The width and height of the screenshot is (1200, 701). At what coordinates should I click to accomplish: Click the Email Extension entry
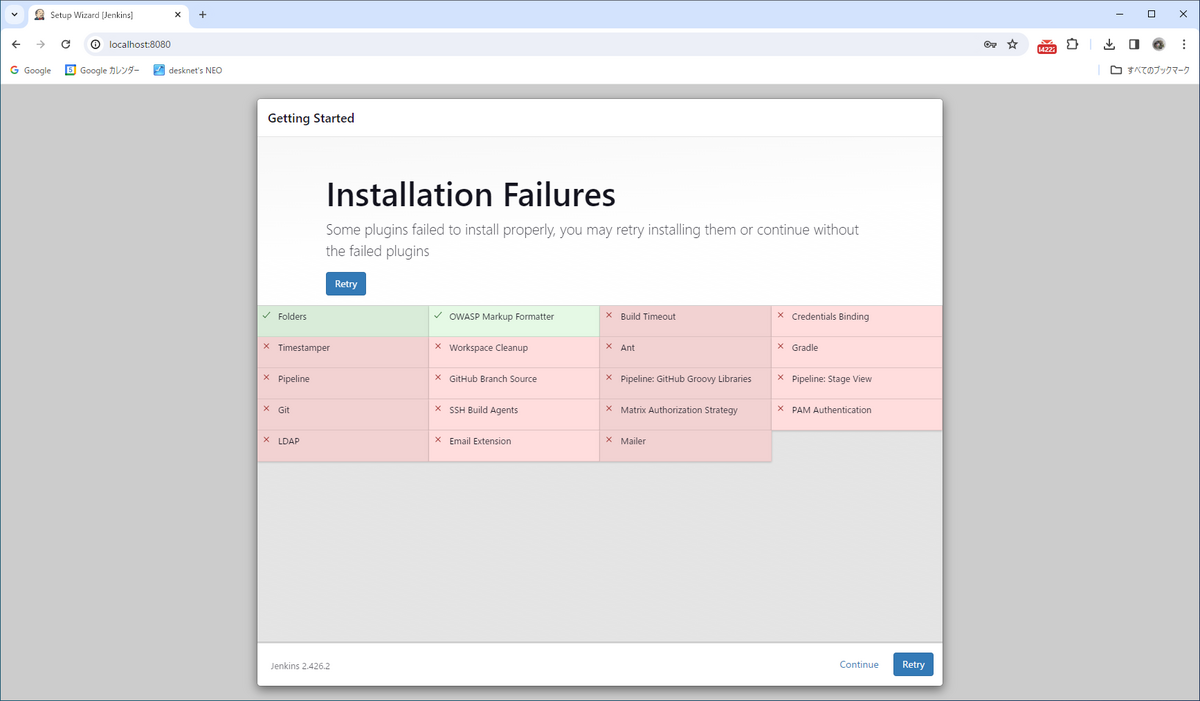pyautogui.click(x=514, y=445)
